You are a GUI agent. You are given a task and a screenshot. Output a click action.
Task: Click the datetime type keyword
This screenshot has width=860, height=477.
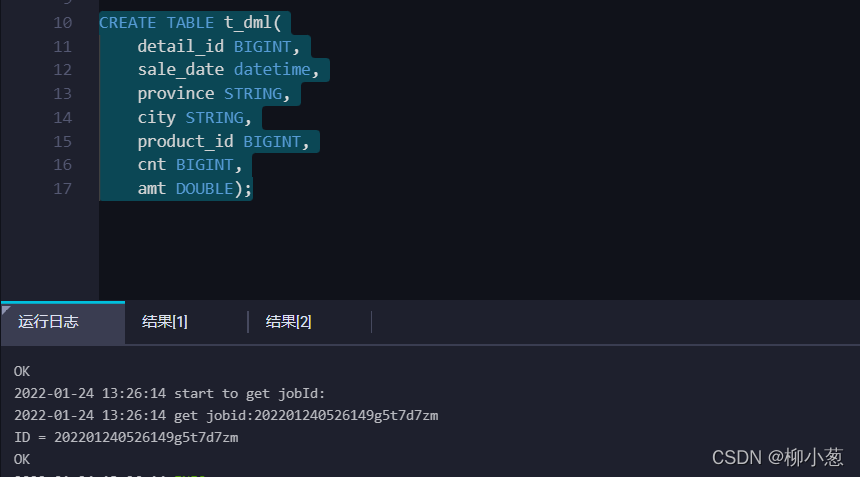[x=272, y=70]
